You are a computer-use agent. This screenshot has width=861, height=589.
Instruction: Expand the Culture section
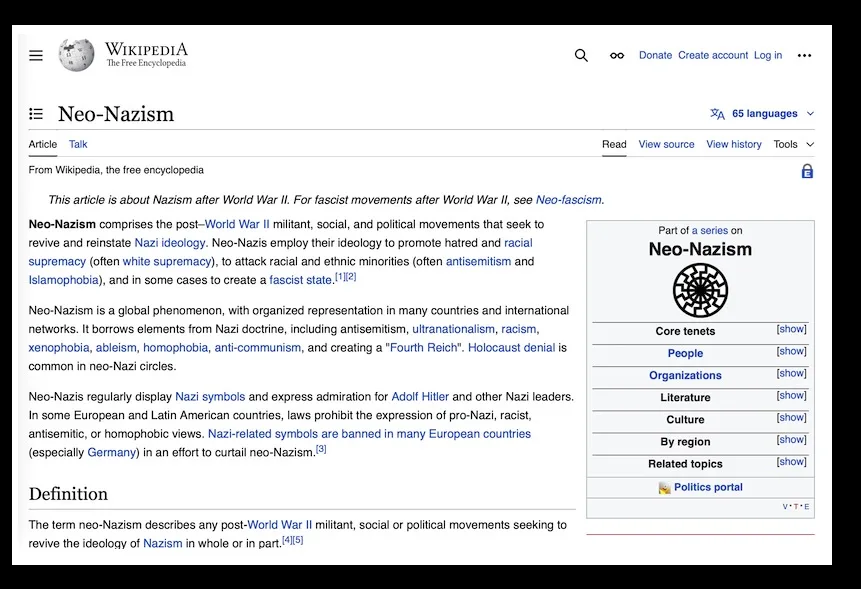791,417
